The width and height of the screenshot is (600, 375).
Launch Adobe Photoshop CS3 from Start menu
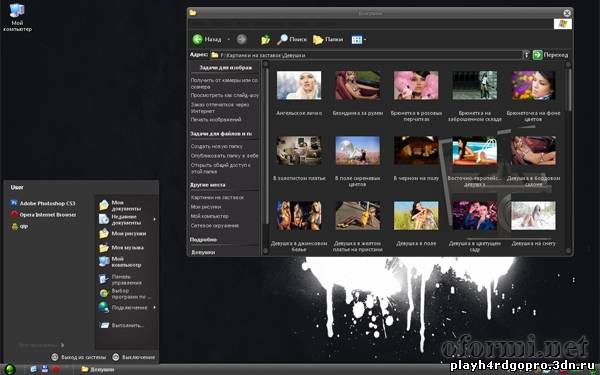(43, 203)
